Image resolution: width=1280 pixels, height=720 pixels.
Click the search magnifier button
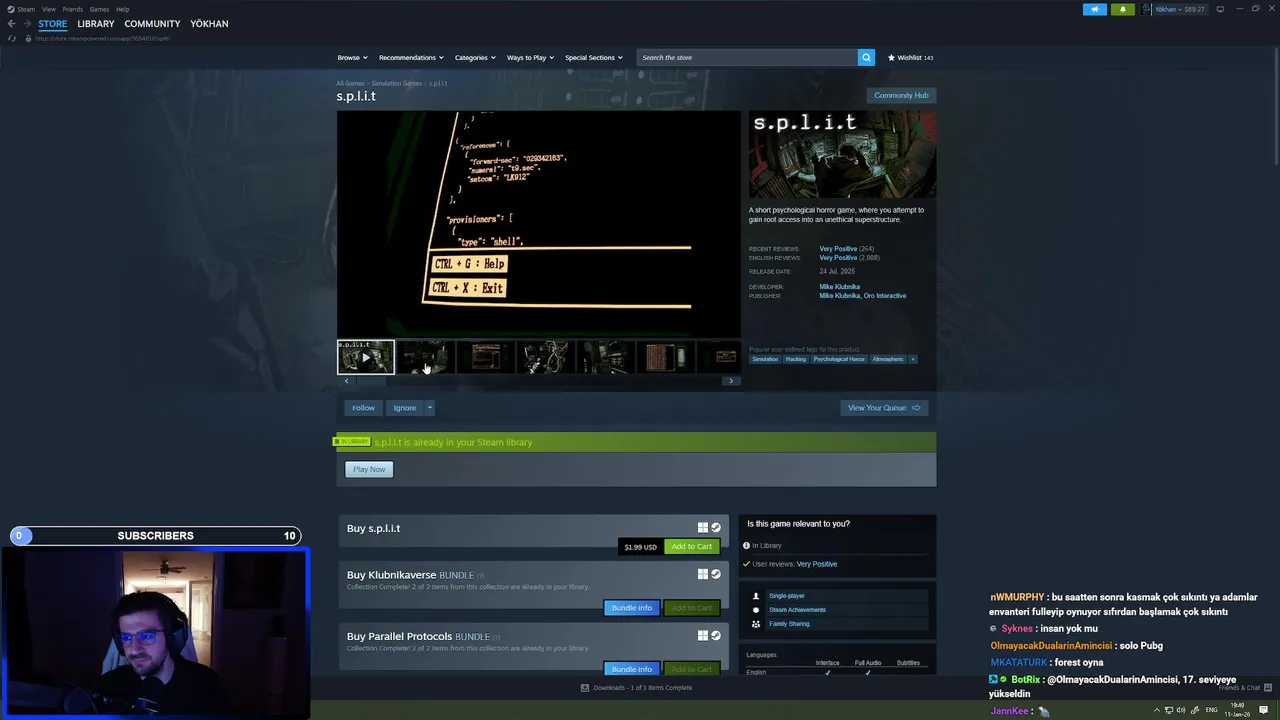click(866, 57)
